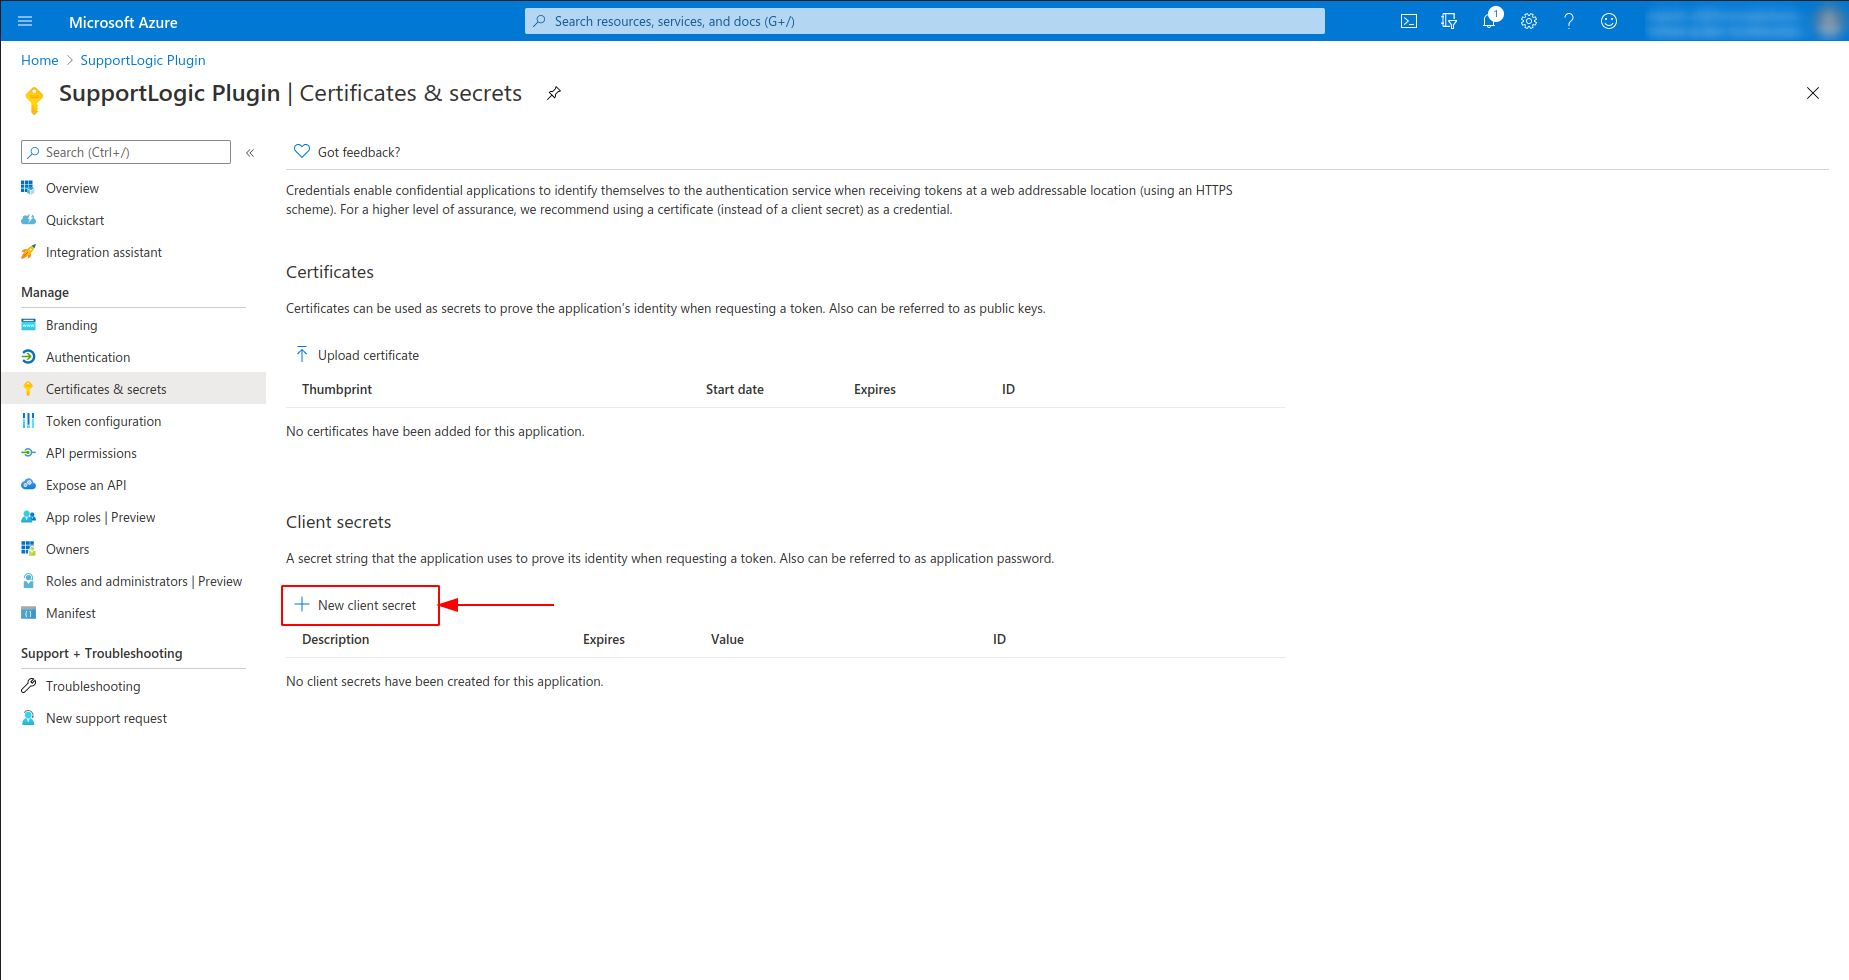1849x980 pixels.
Task: Click the Thumbprint column header
Action: (337, 389)
